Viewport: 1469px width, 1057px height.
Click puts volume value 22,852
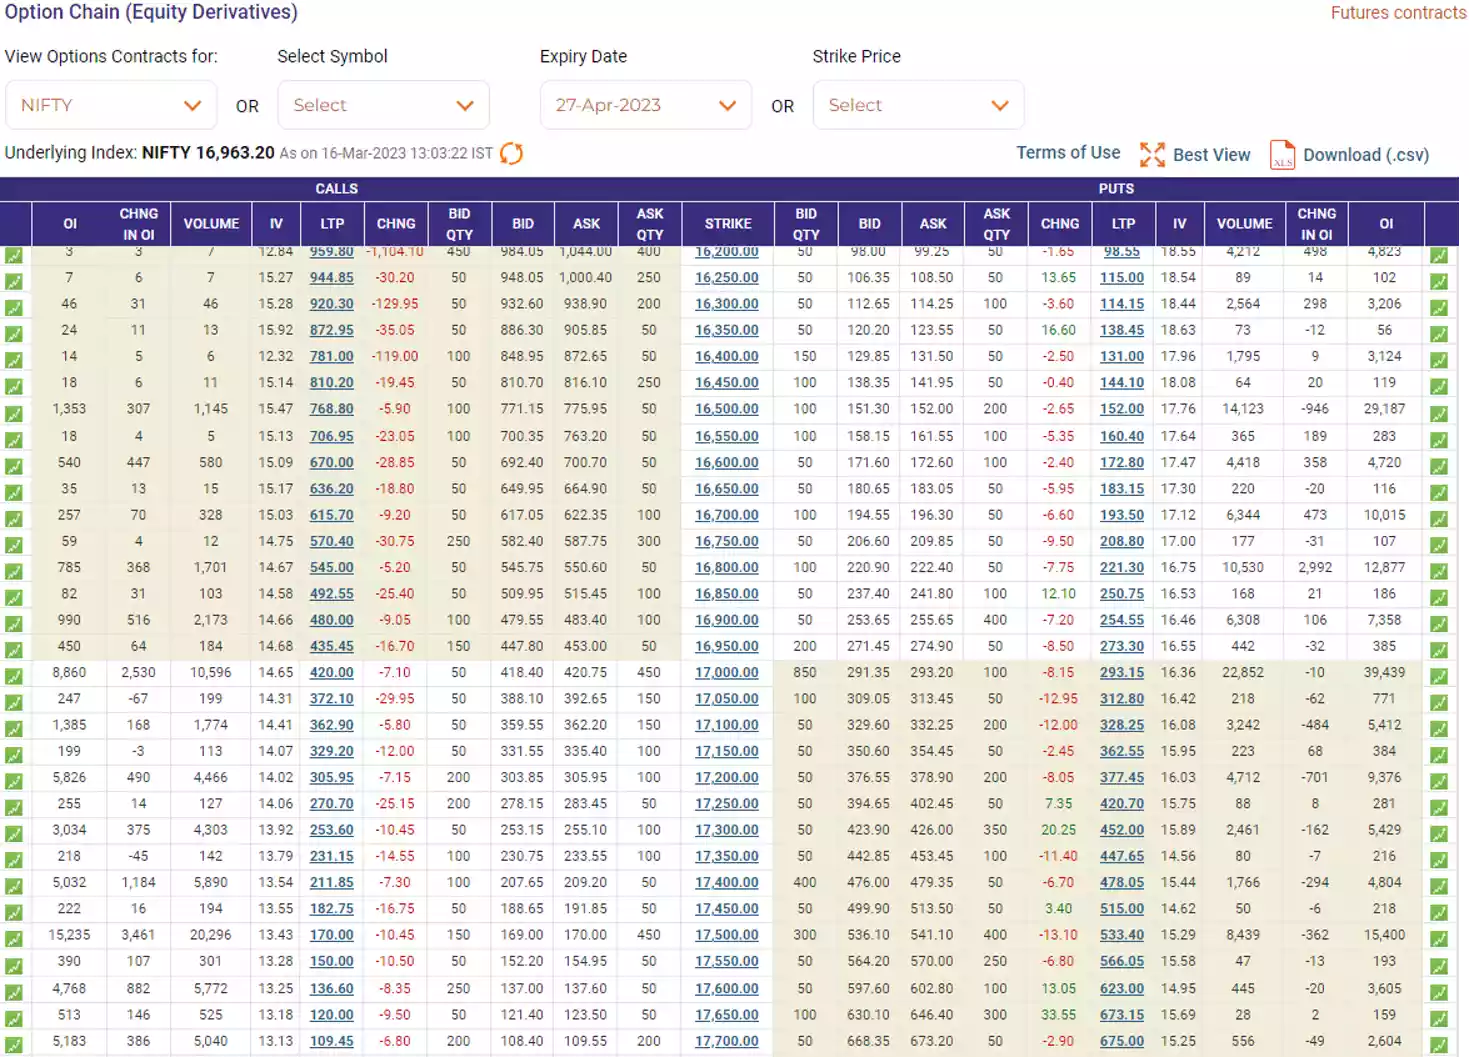1243,672
